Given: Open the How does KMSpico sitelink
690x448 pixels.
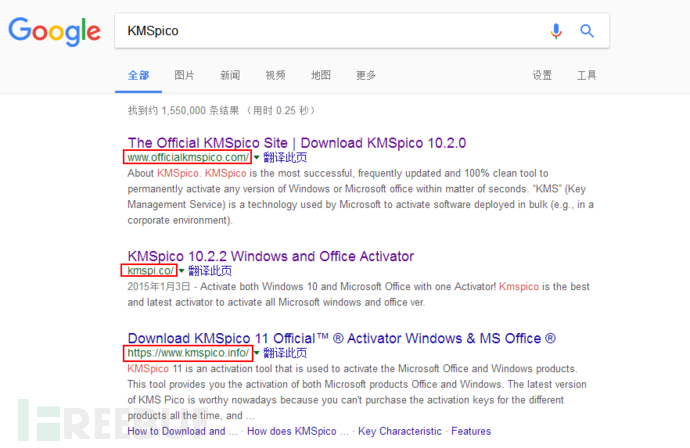Looking at the screenshot, I should 297,431.
